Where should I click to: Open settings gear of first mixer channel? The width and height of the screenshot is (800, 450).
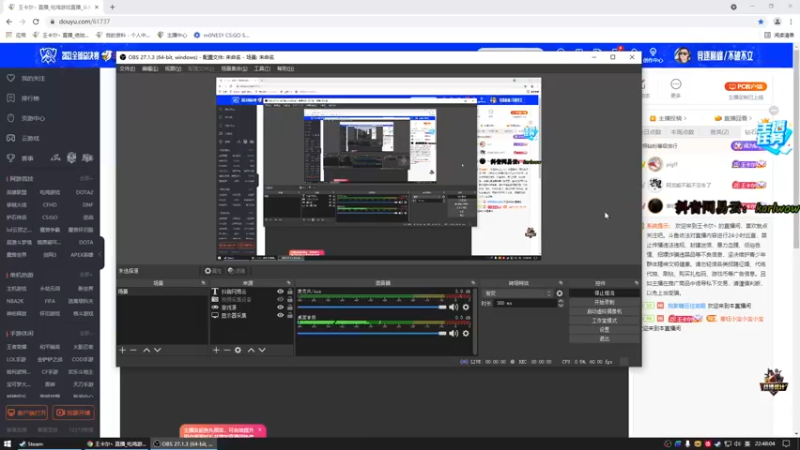coord(466,307)
